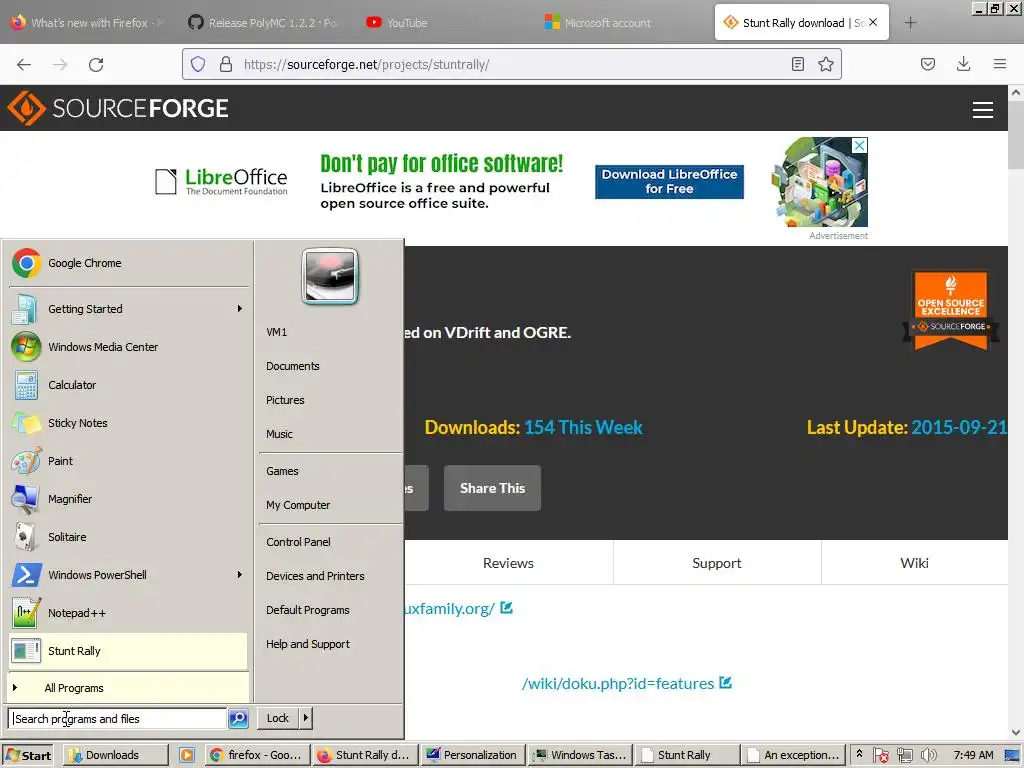Click the user account picture
1024x768 pixels.
point(330,276)
